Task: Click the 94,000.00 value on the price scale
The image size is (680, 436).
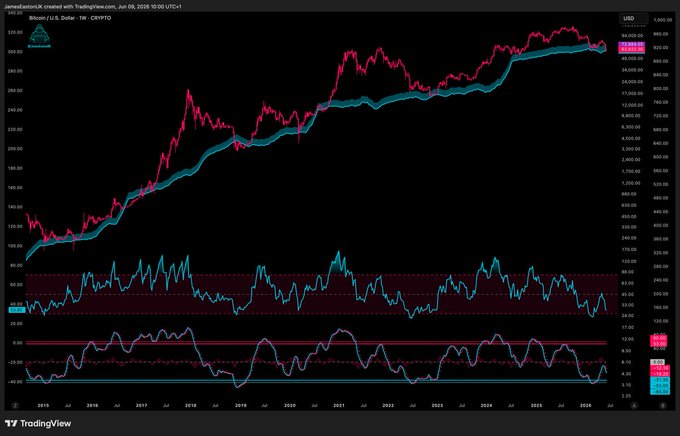Action: (632, 36)
